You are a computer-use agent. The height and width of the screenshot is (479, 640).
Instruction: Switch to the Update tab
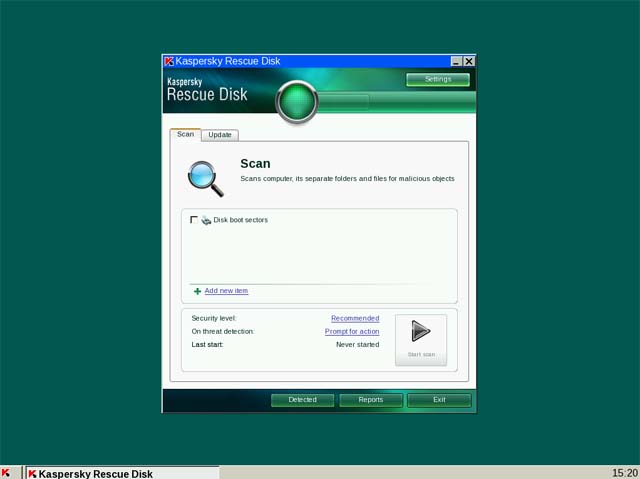pyautogui.click(x=220, y=135)
